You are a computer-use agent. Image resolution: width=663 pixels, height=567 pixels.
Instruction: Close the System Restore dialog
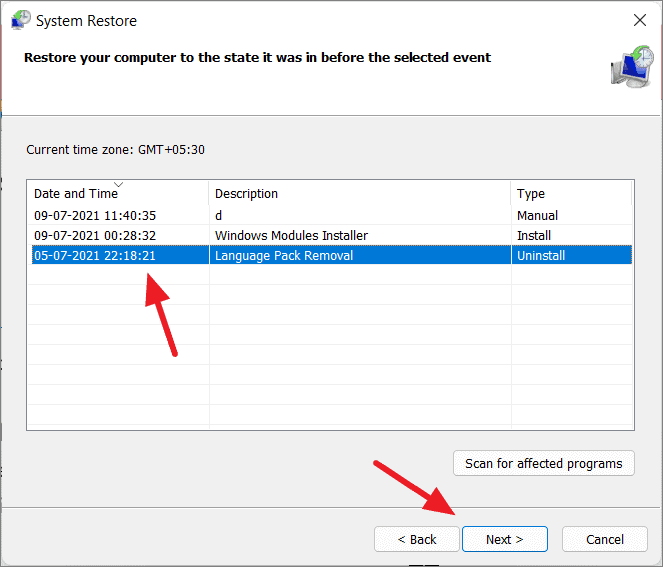click(x=639, y=20)
